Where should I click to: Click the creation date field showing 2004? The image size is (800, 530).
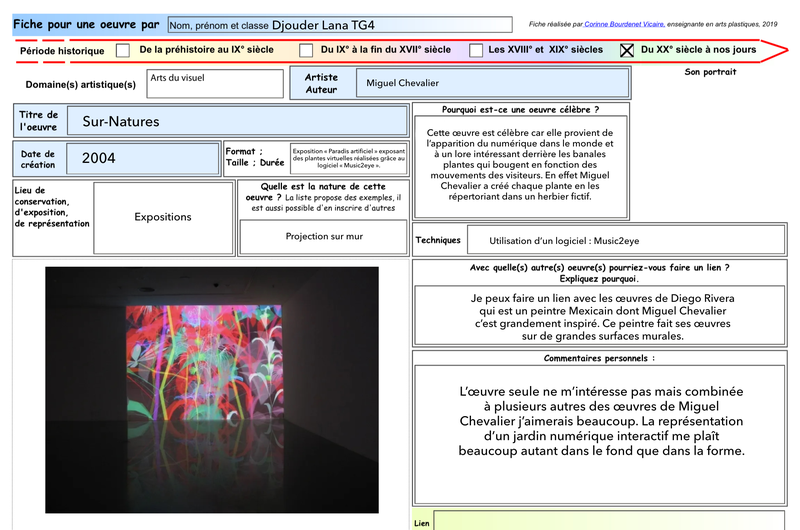pyautogui.click(x=143, y=158)
